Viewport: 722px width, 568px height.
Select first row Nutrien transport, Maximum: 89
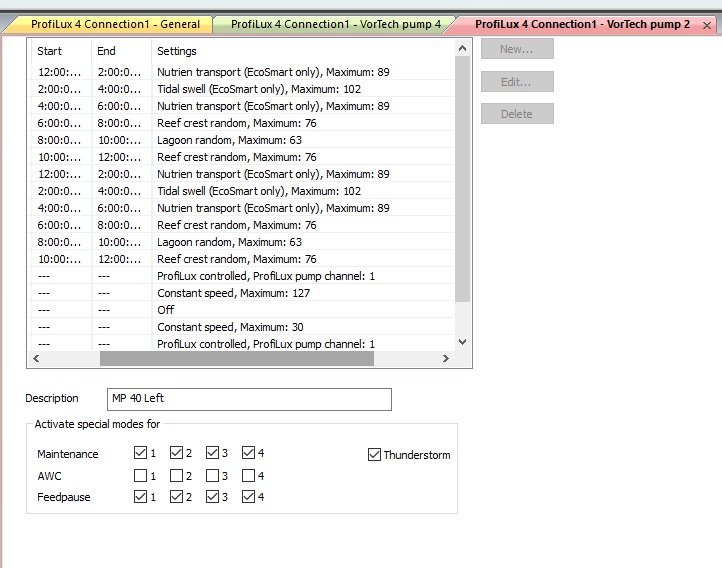coord(242,72)
